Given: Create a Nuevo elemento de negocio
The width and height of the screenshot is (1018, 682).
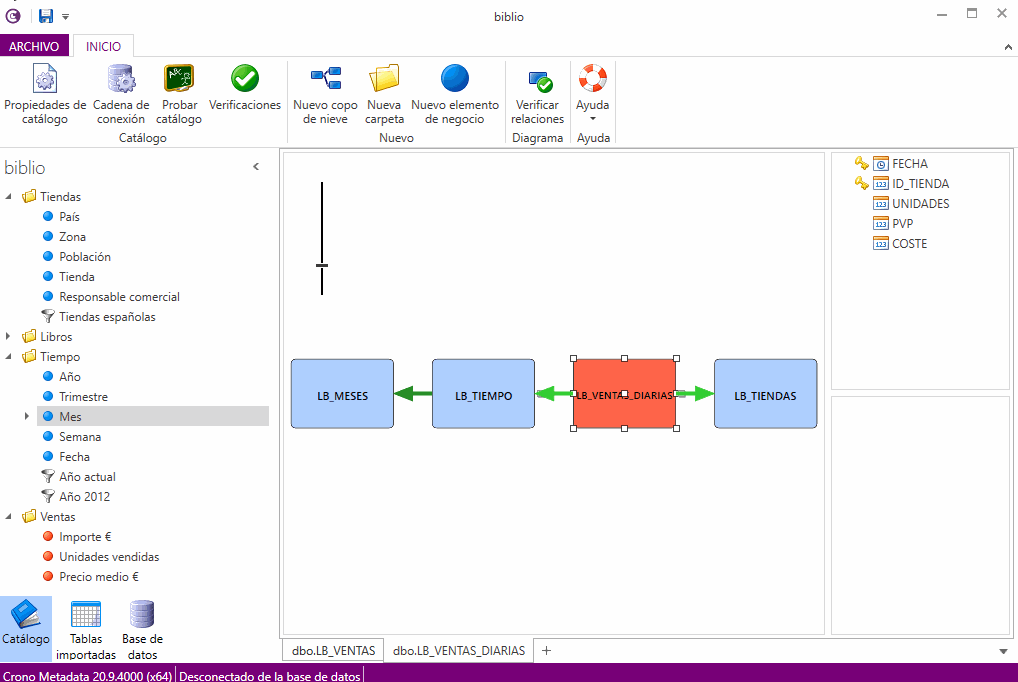Looking at the screenshot, I should pyautogui.click(x=454, y=93).
